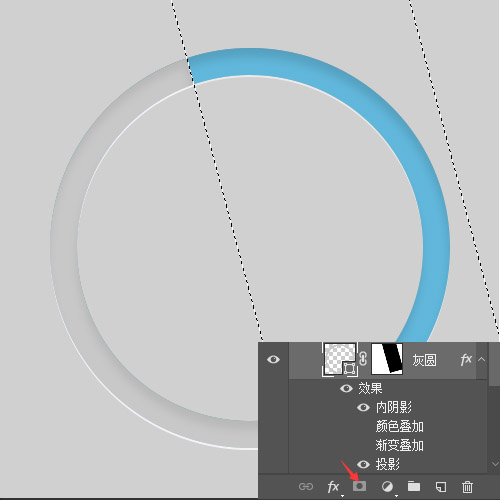Delete layer with trash icon
Screen dimensions: 500x500
pos(467,487)
